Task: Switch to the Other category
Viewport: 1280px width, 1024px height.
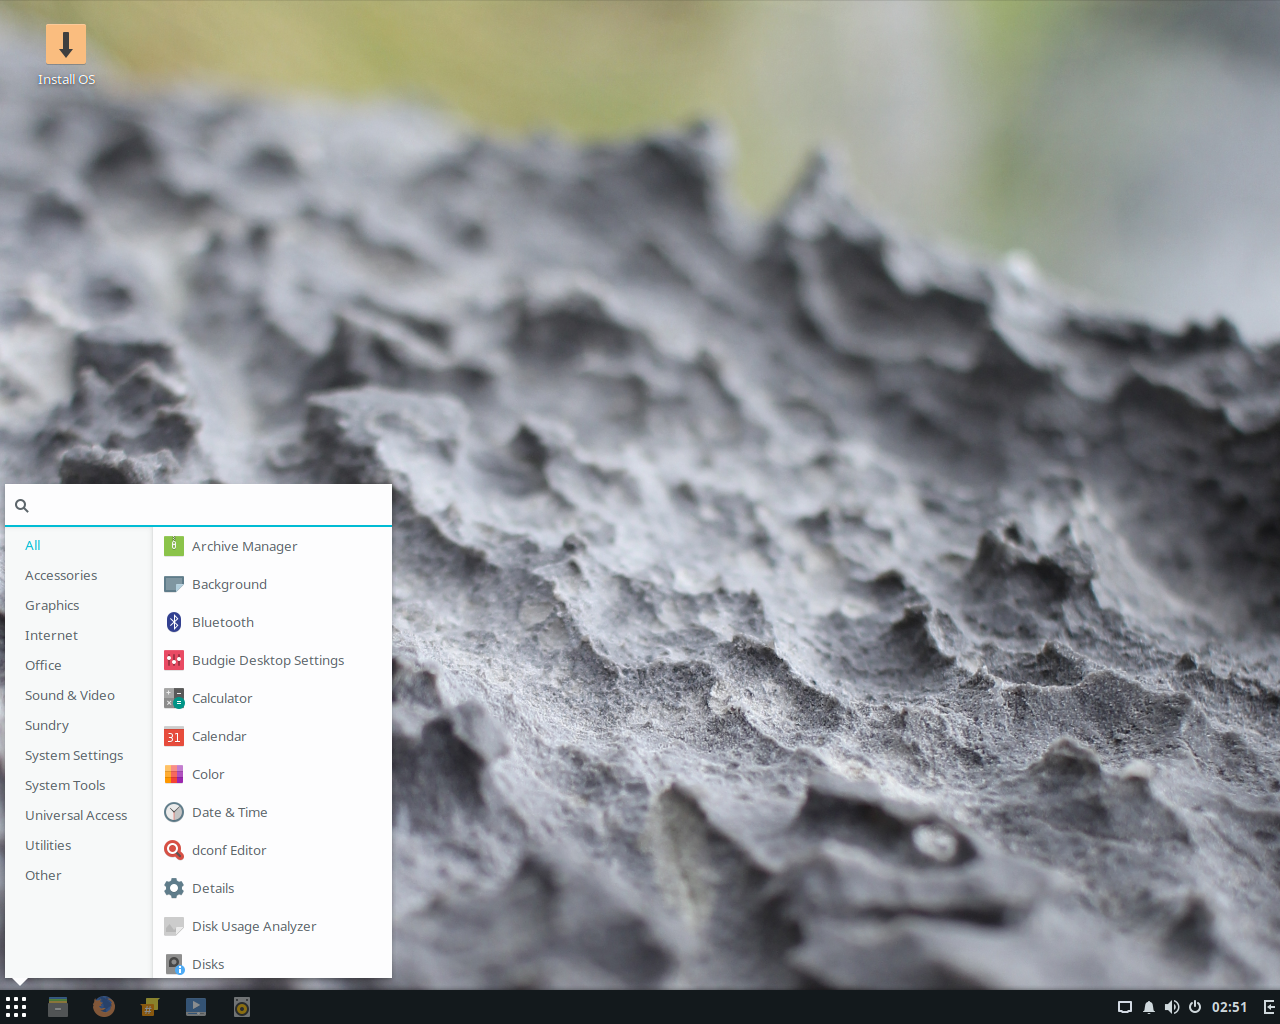Action: click(x=78, y=875)
